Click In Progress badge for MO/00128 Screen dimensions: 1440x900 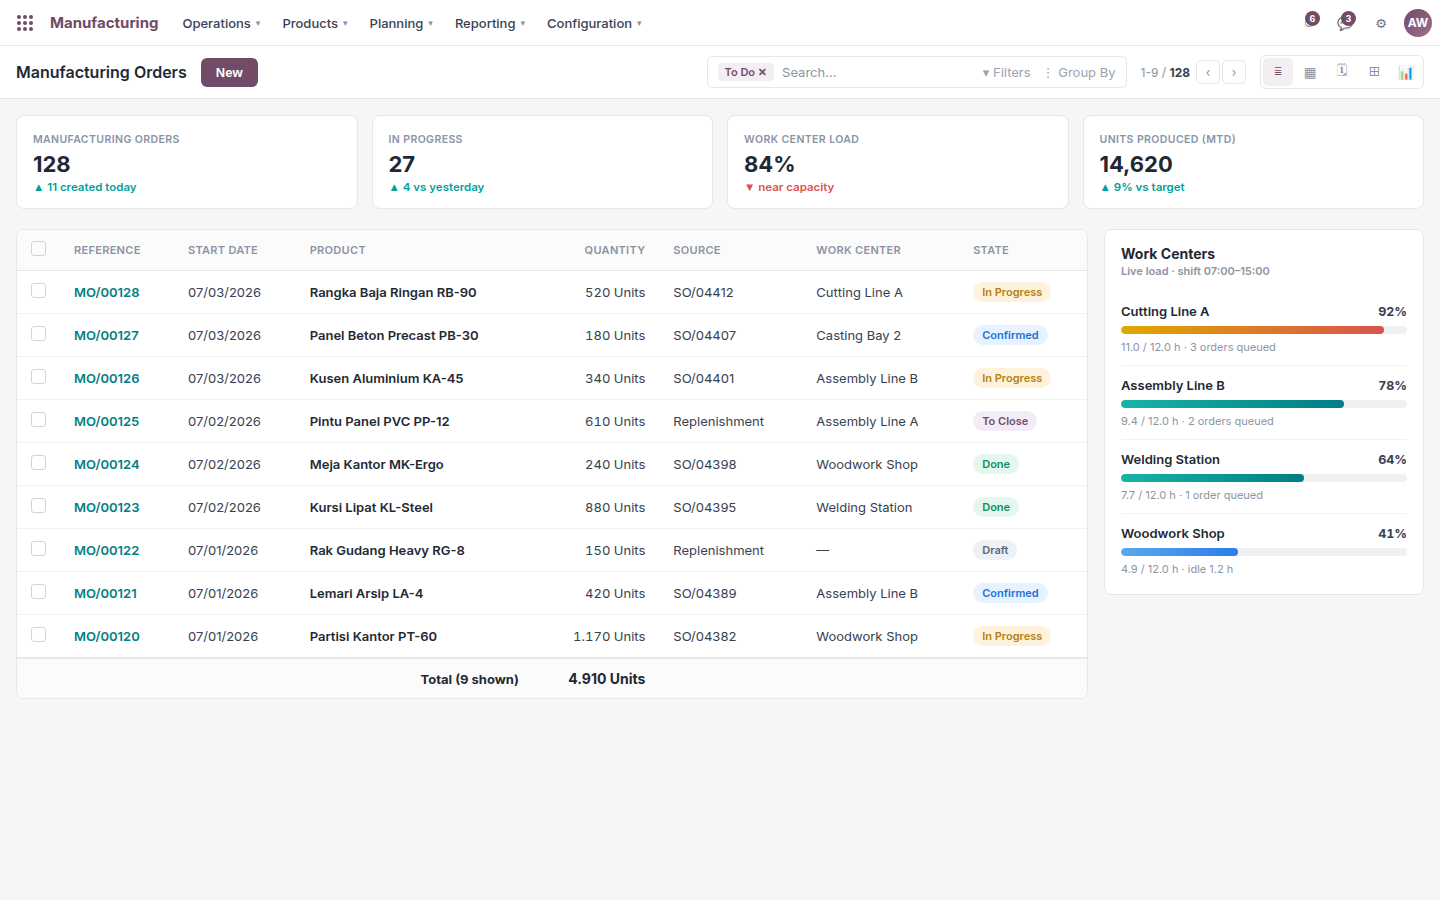point(1011,292)
